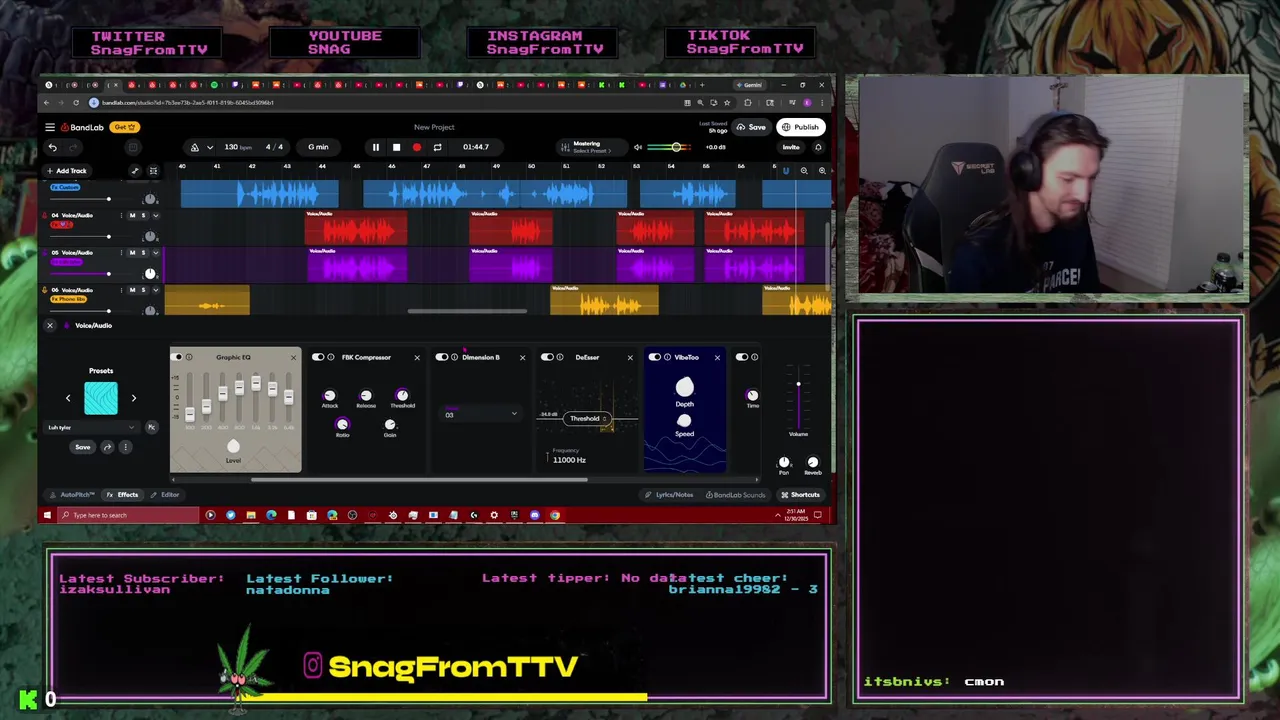Viewport: 1280px width, 720px height.
Task: Mute master output speaker icon
Action: [x=638, y=147]
